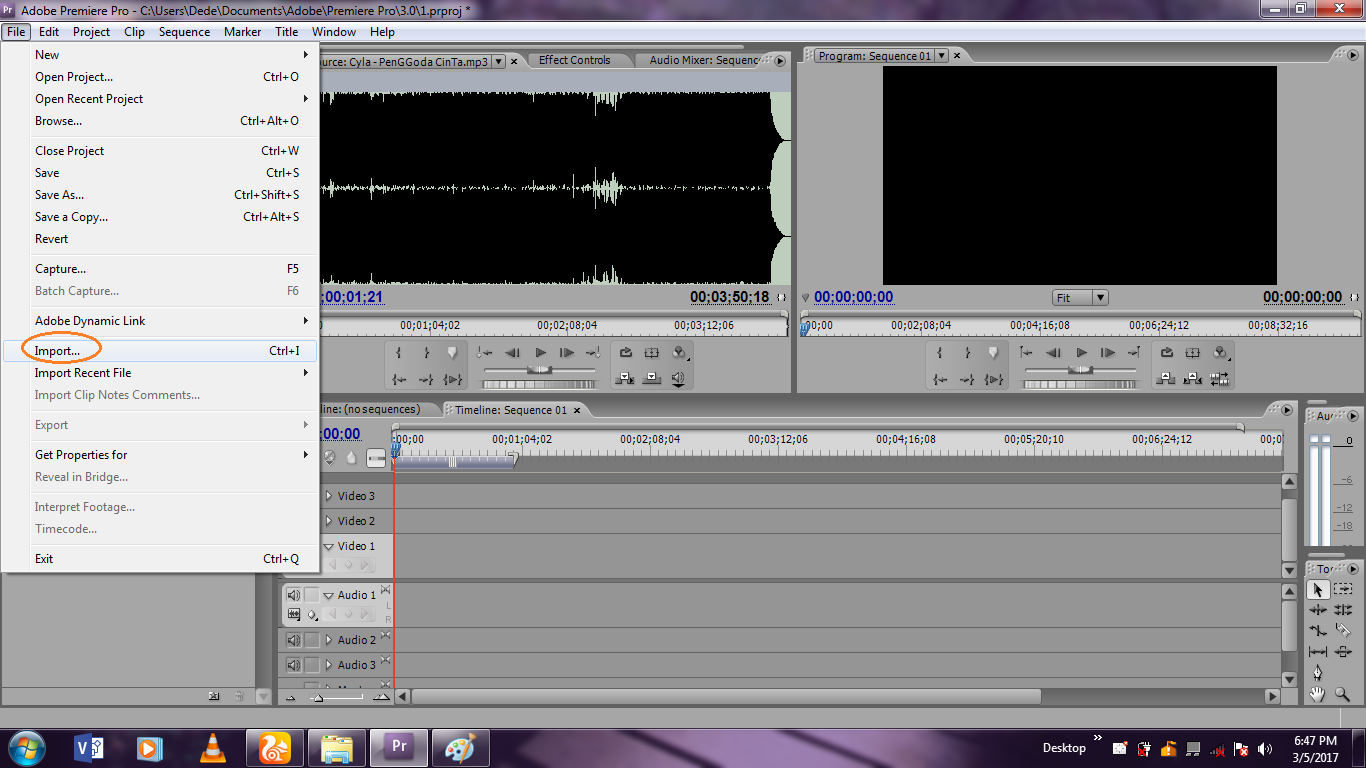Select the Ripple Edit tool
The width and height of the screenshot is (1366, 768).
[x=1318, y=610]
